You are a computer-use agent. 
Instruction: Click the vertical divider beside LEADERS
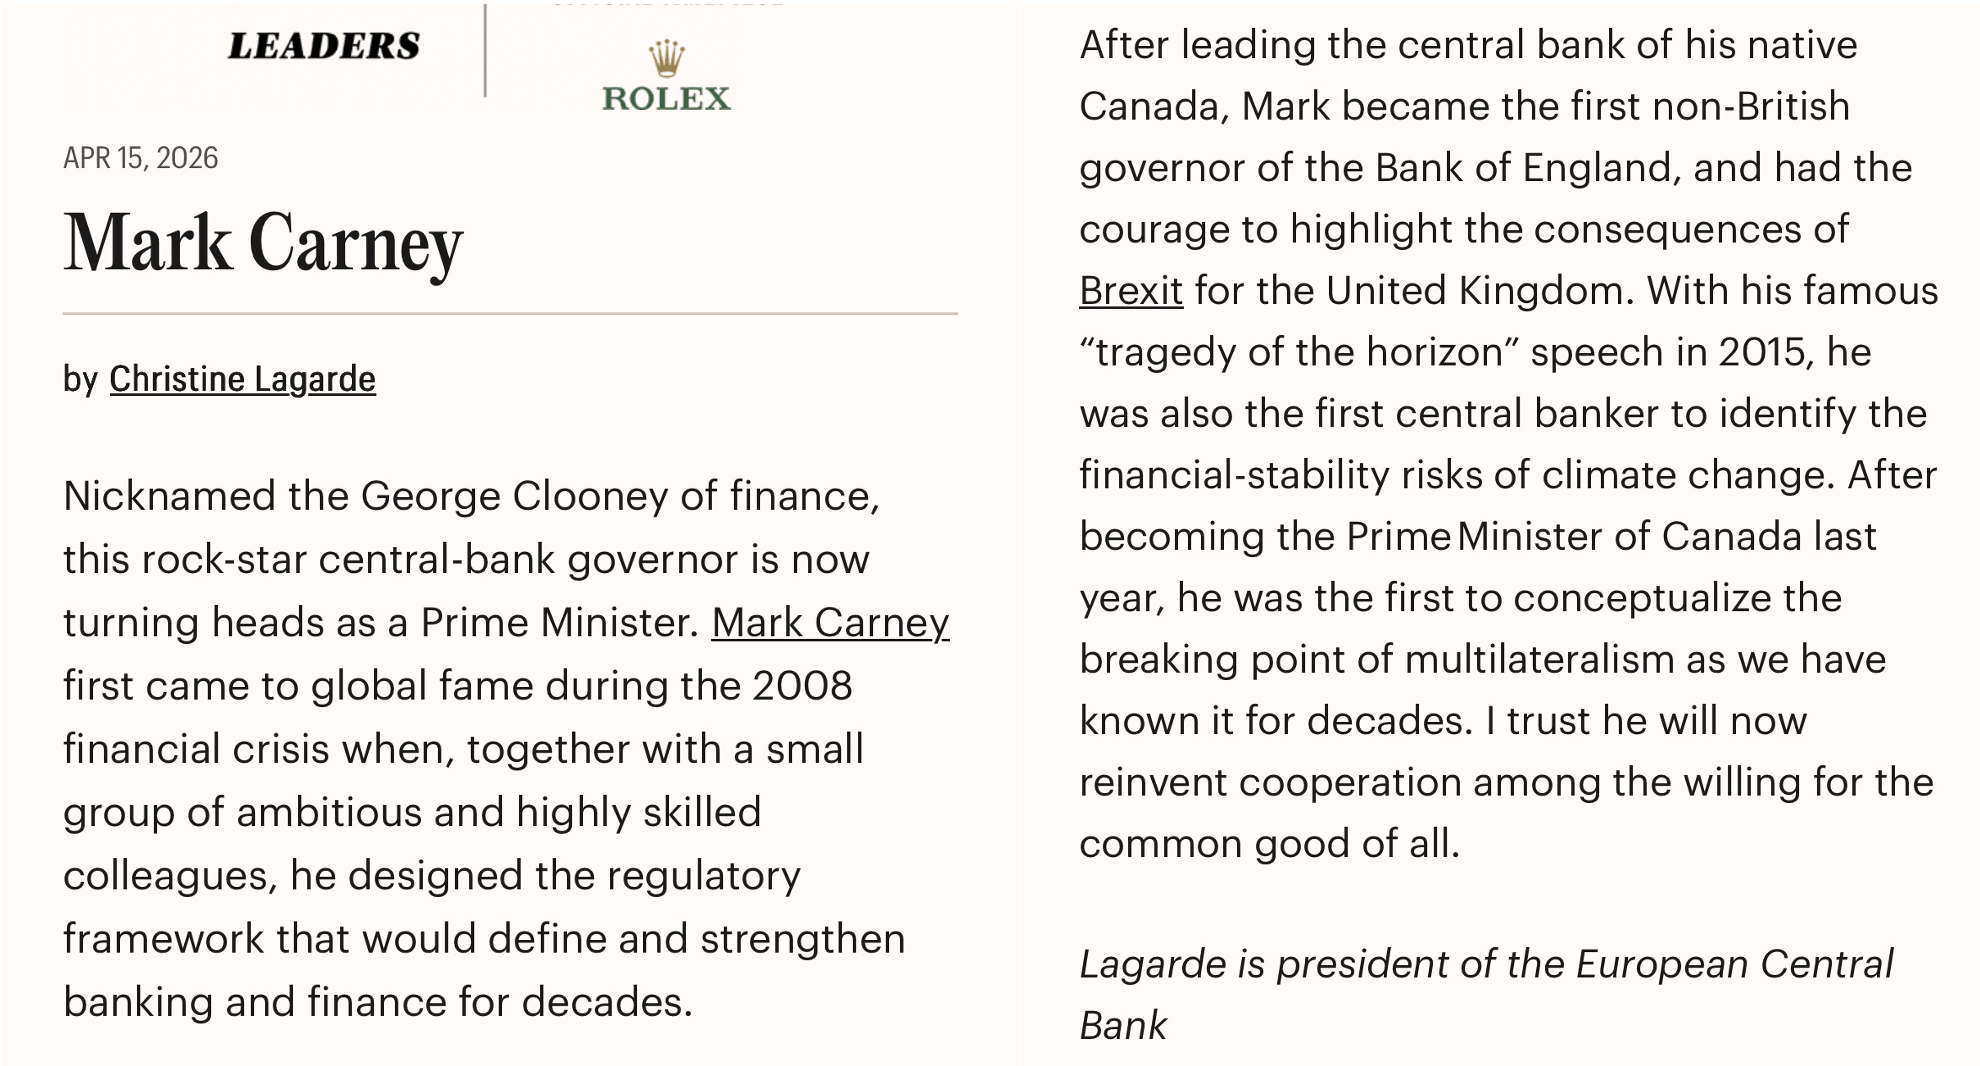click(x=485, y=50)
